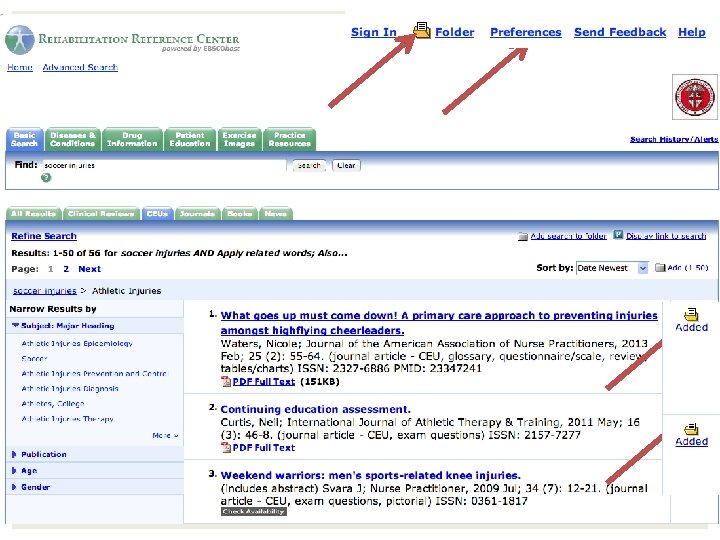The height and width of the screenshot is (540, 720).
Task: Switch to the Diseases & Conditions tab
Action: click(73, 139)
